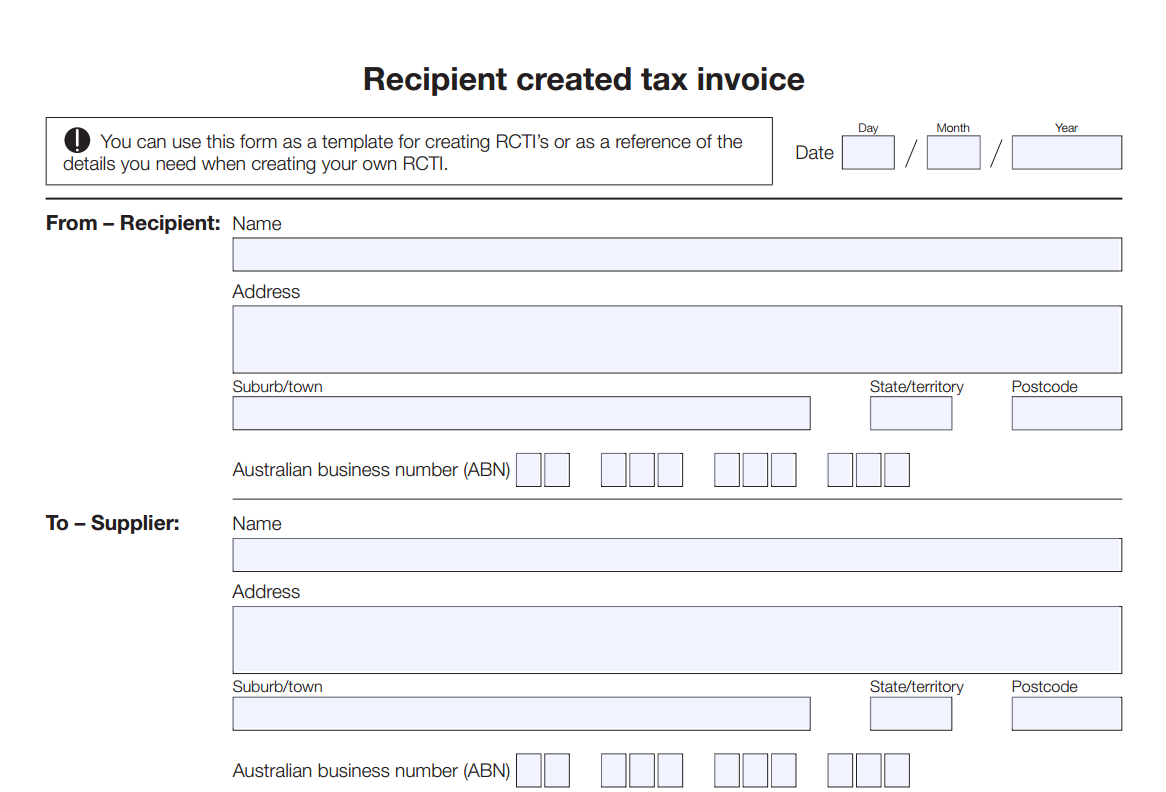
Task: Click the second digit box of Recipient ABN
Action: tap(557, 470)
